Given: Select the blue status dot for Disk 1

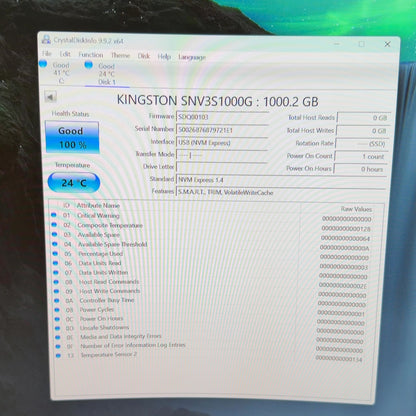Looking at the screenshot, I should (x=88, y=64).
